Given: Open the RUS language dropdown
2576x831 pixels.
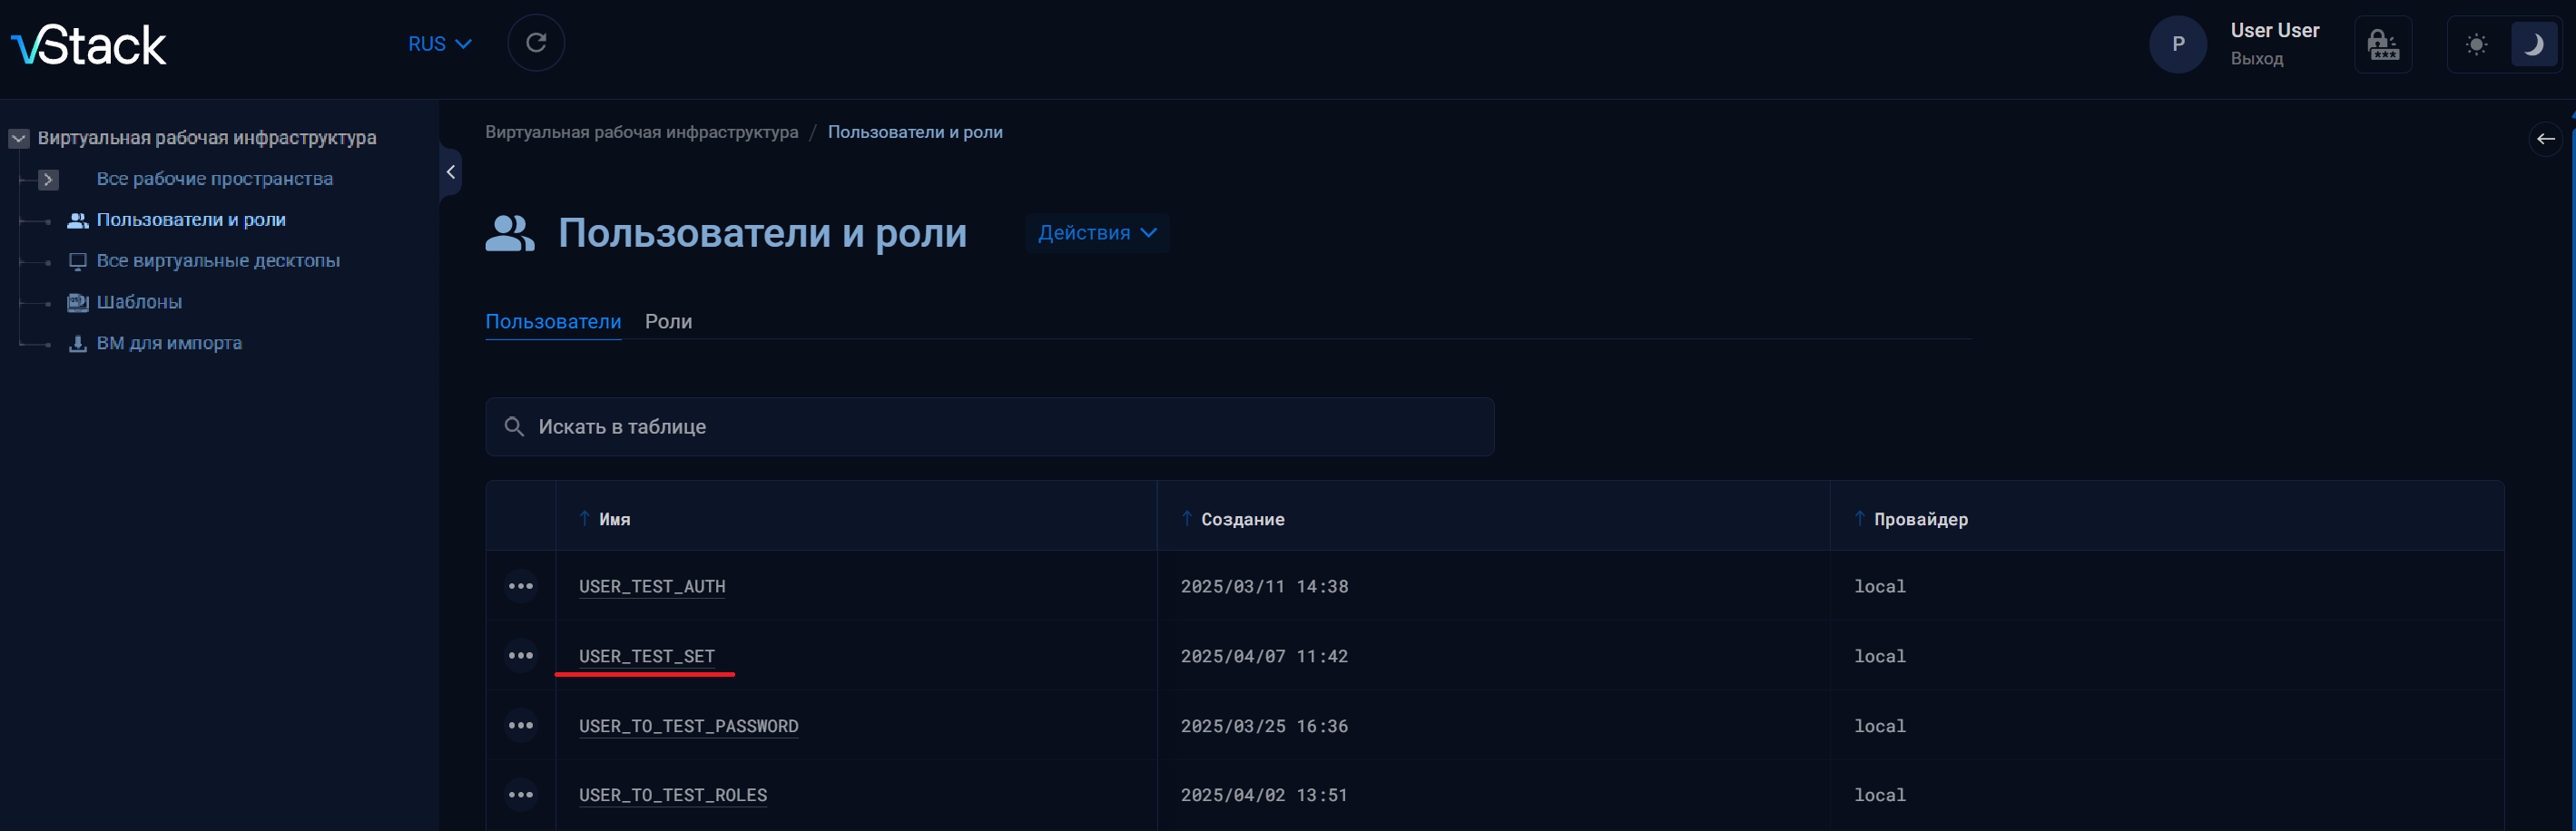Looking at the screenshot, I should (x=439, y=44).
